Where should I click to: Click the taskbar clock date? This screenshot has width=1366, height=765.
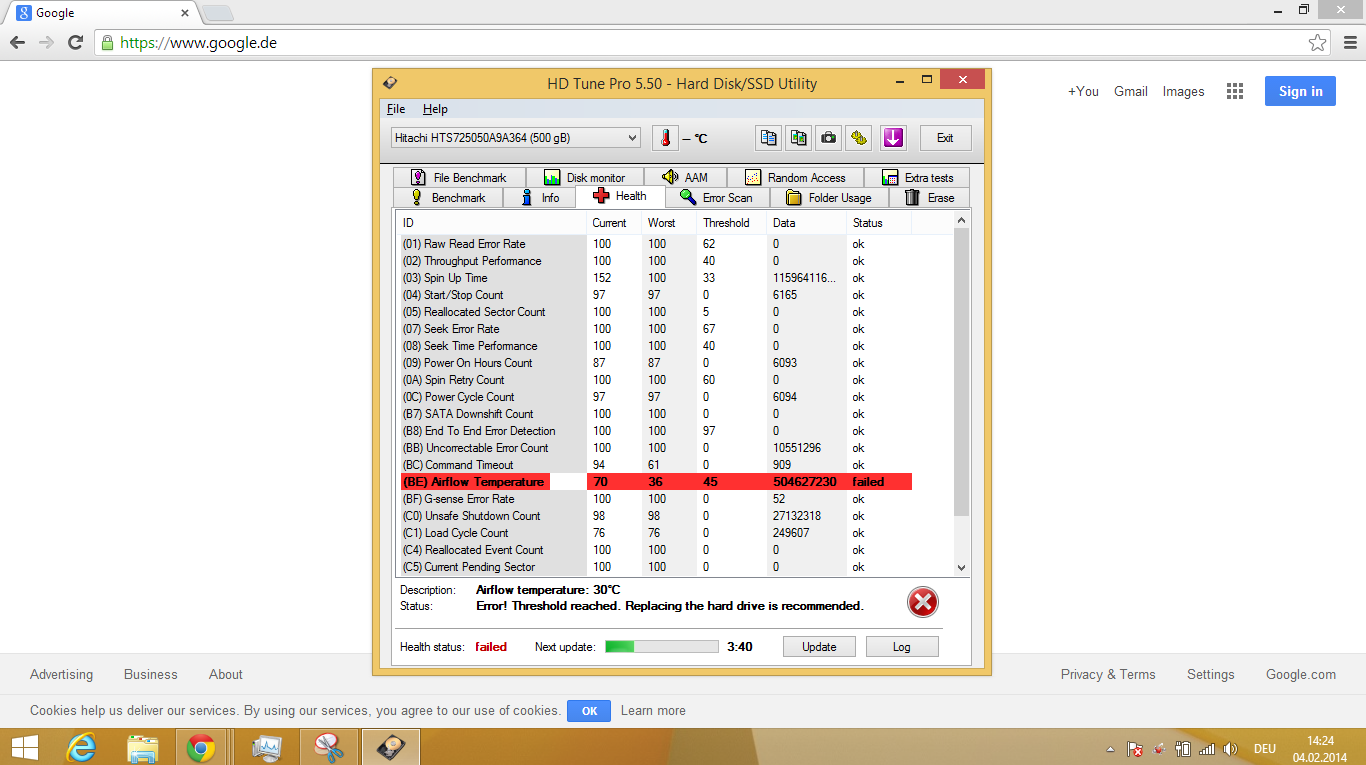point(1320,748)
